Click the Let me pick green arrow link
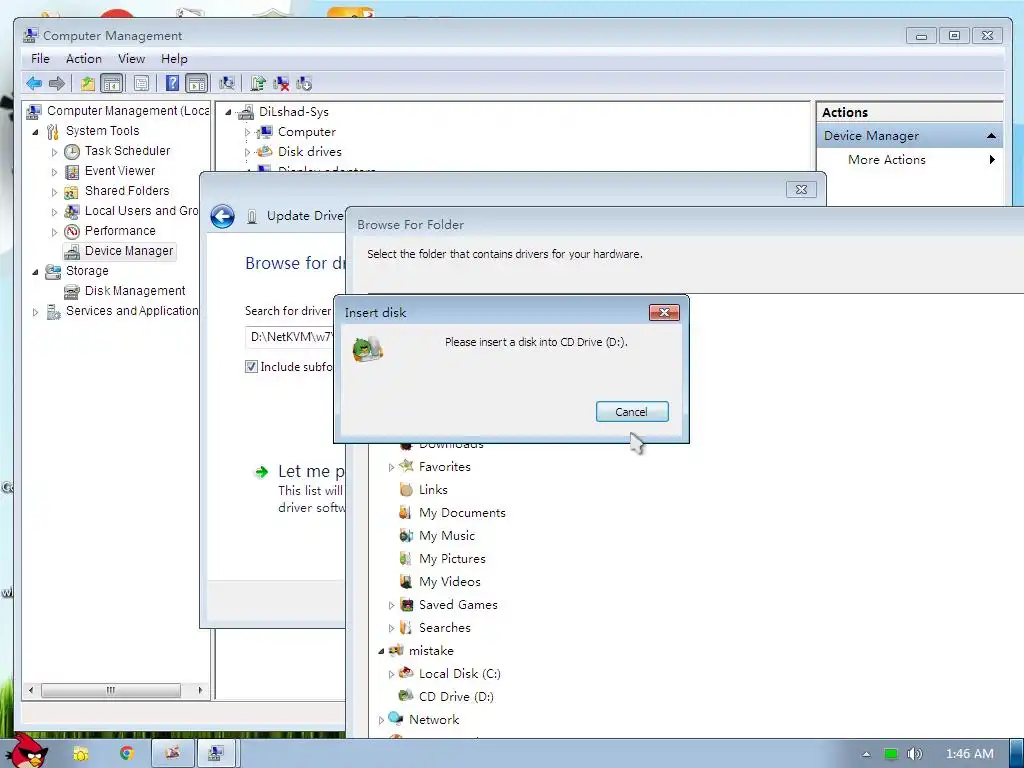 [261, 472]
